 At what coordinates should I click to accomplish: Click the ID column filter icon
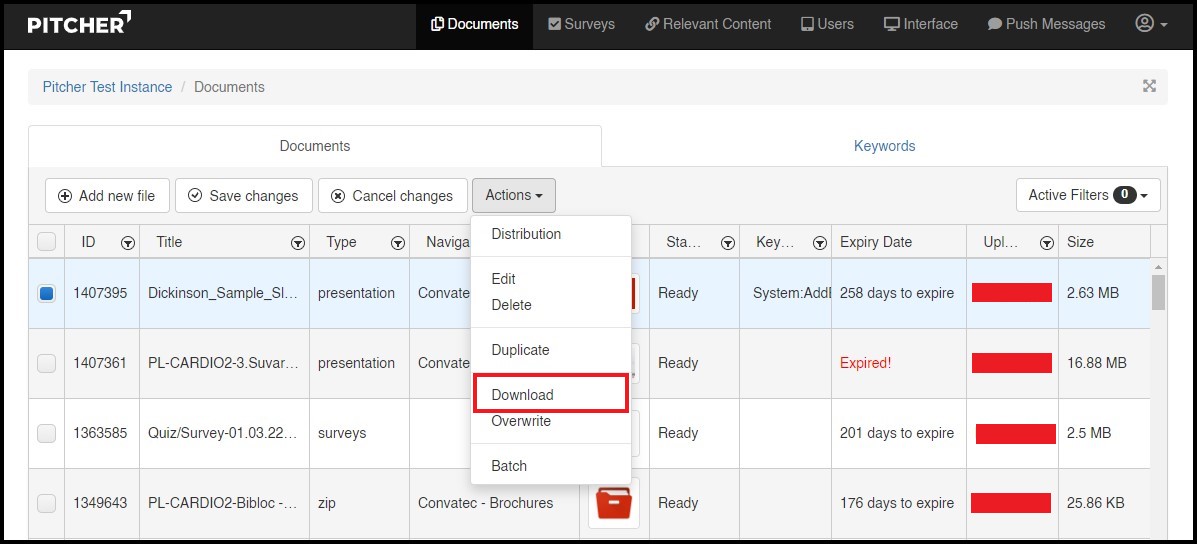coord(128,243)
